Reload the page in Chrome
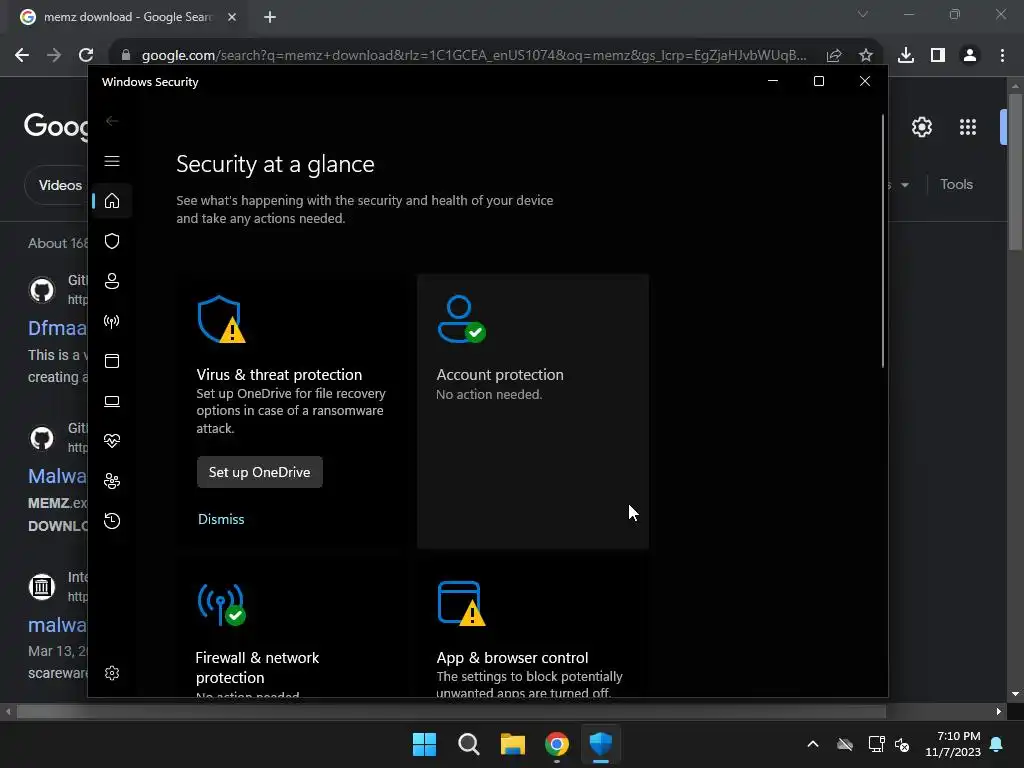This screenshot has height=768, width=1024. point(86,55)
